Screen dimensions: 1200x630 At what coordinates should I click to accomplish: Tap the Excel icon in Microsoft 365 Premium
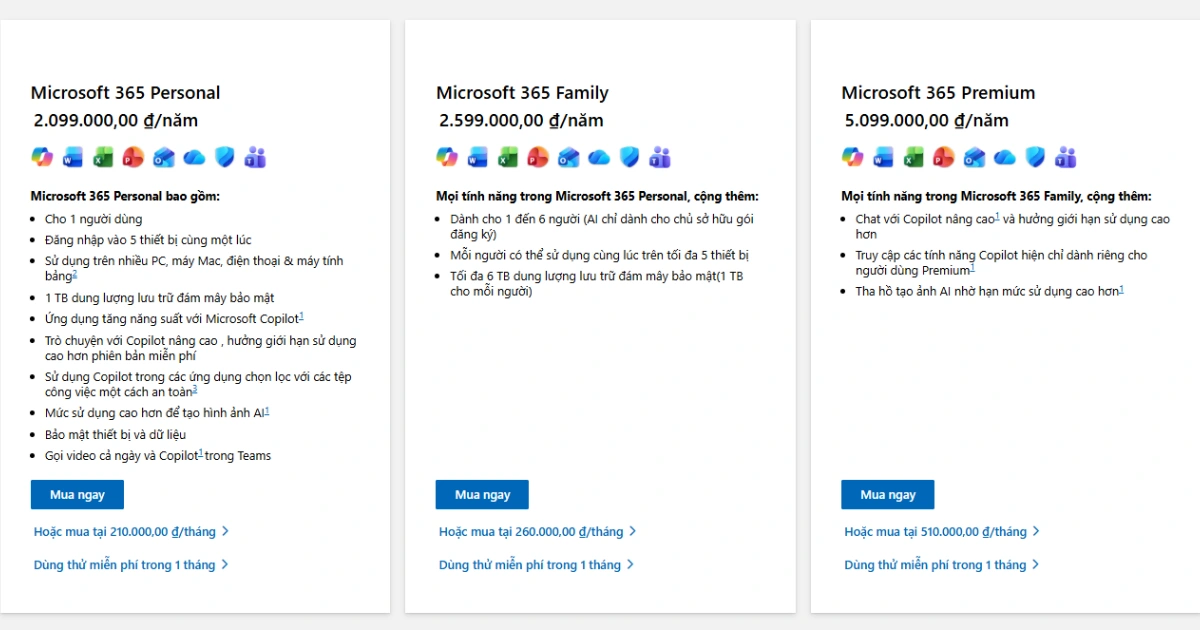(x=914, y=157)
